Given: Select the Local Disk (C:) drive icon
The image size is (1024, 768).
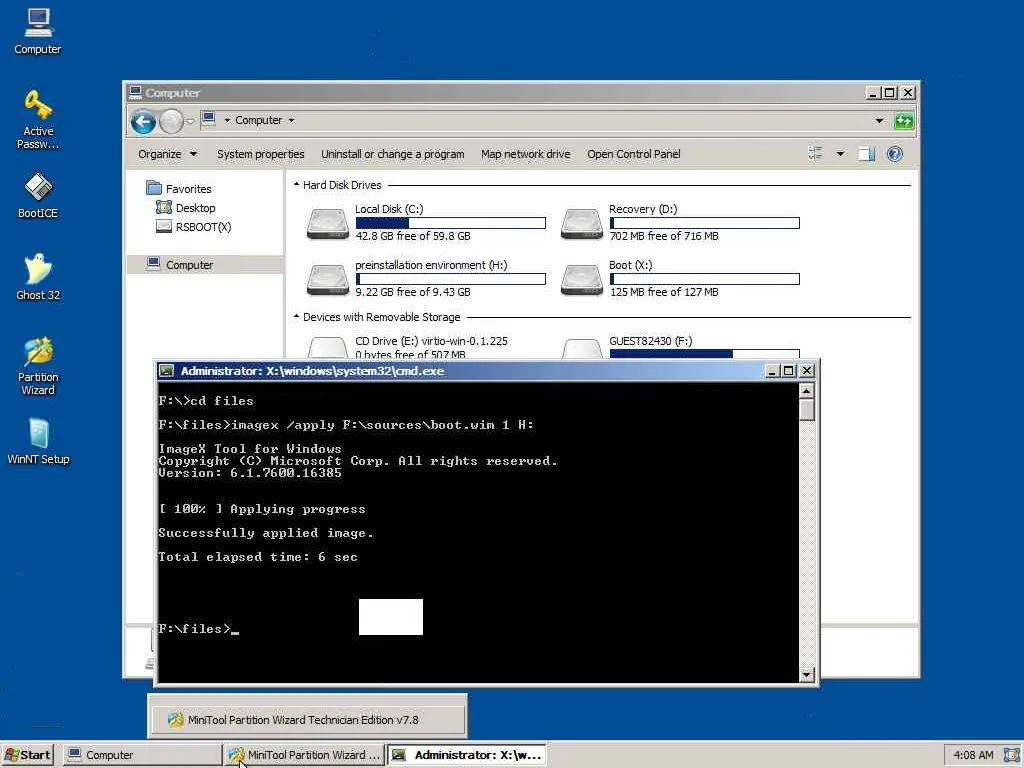Looking at the screenshot, I should 328,224.
